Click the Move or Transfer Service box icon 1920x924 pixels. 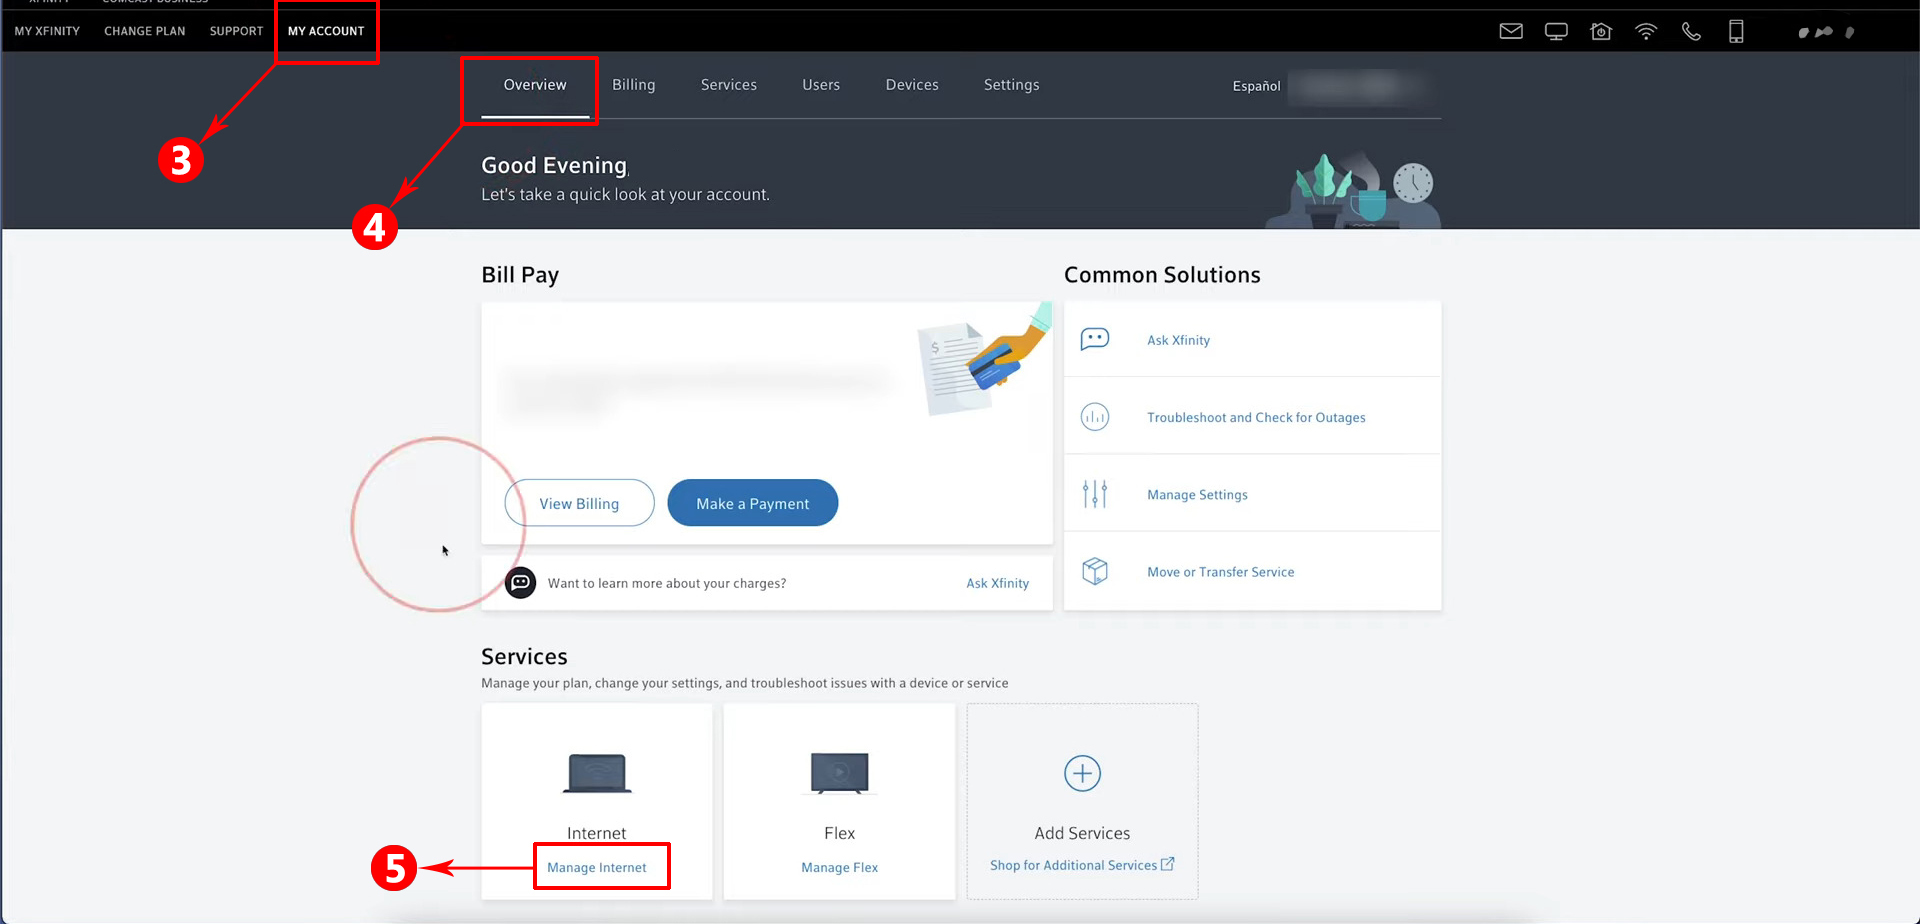pyautogui.click(x=1095, y=570)
